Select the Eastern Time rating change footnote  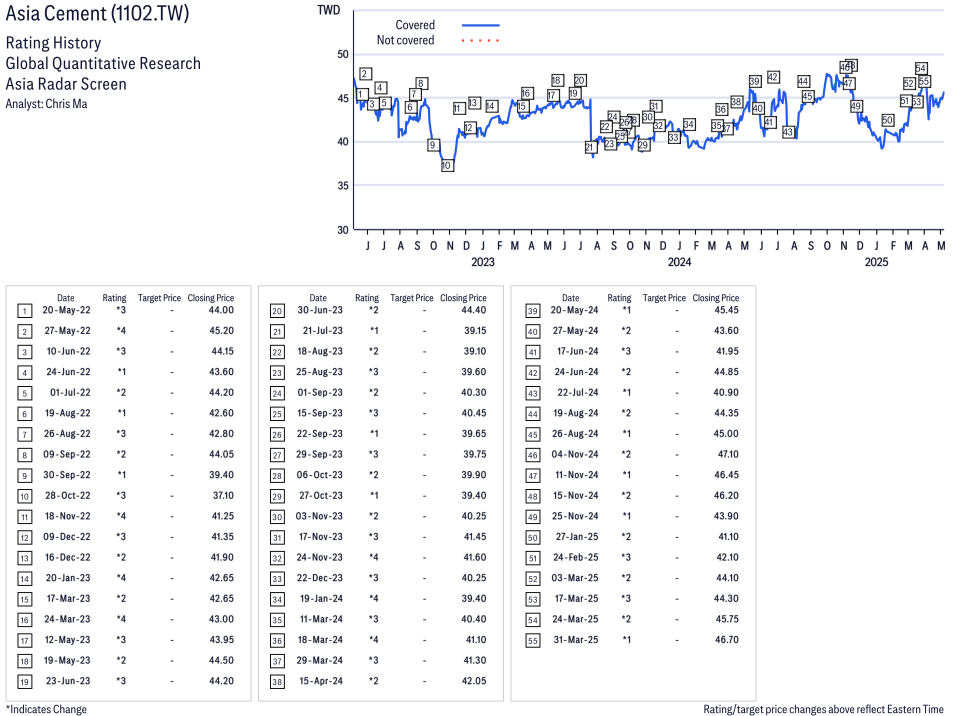(x=823, y=709)
